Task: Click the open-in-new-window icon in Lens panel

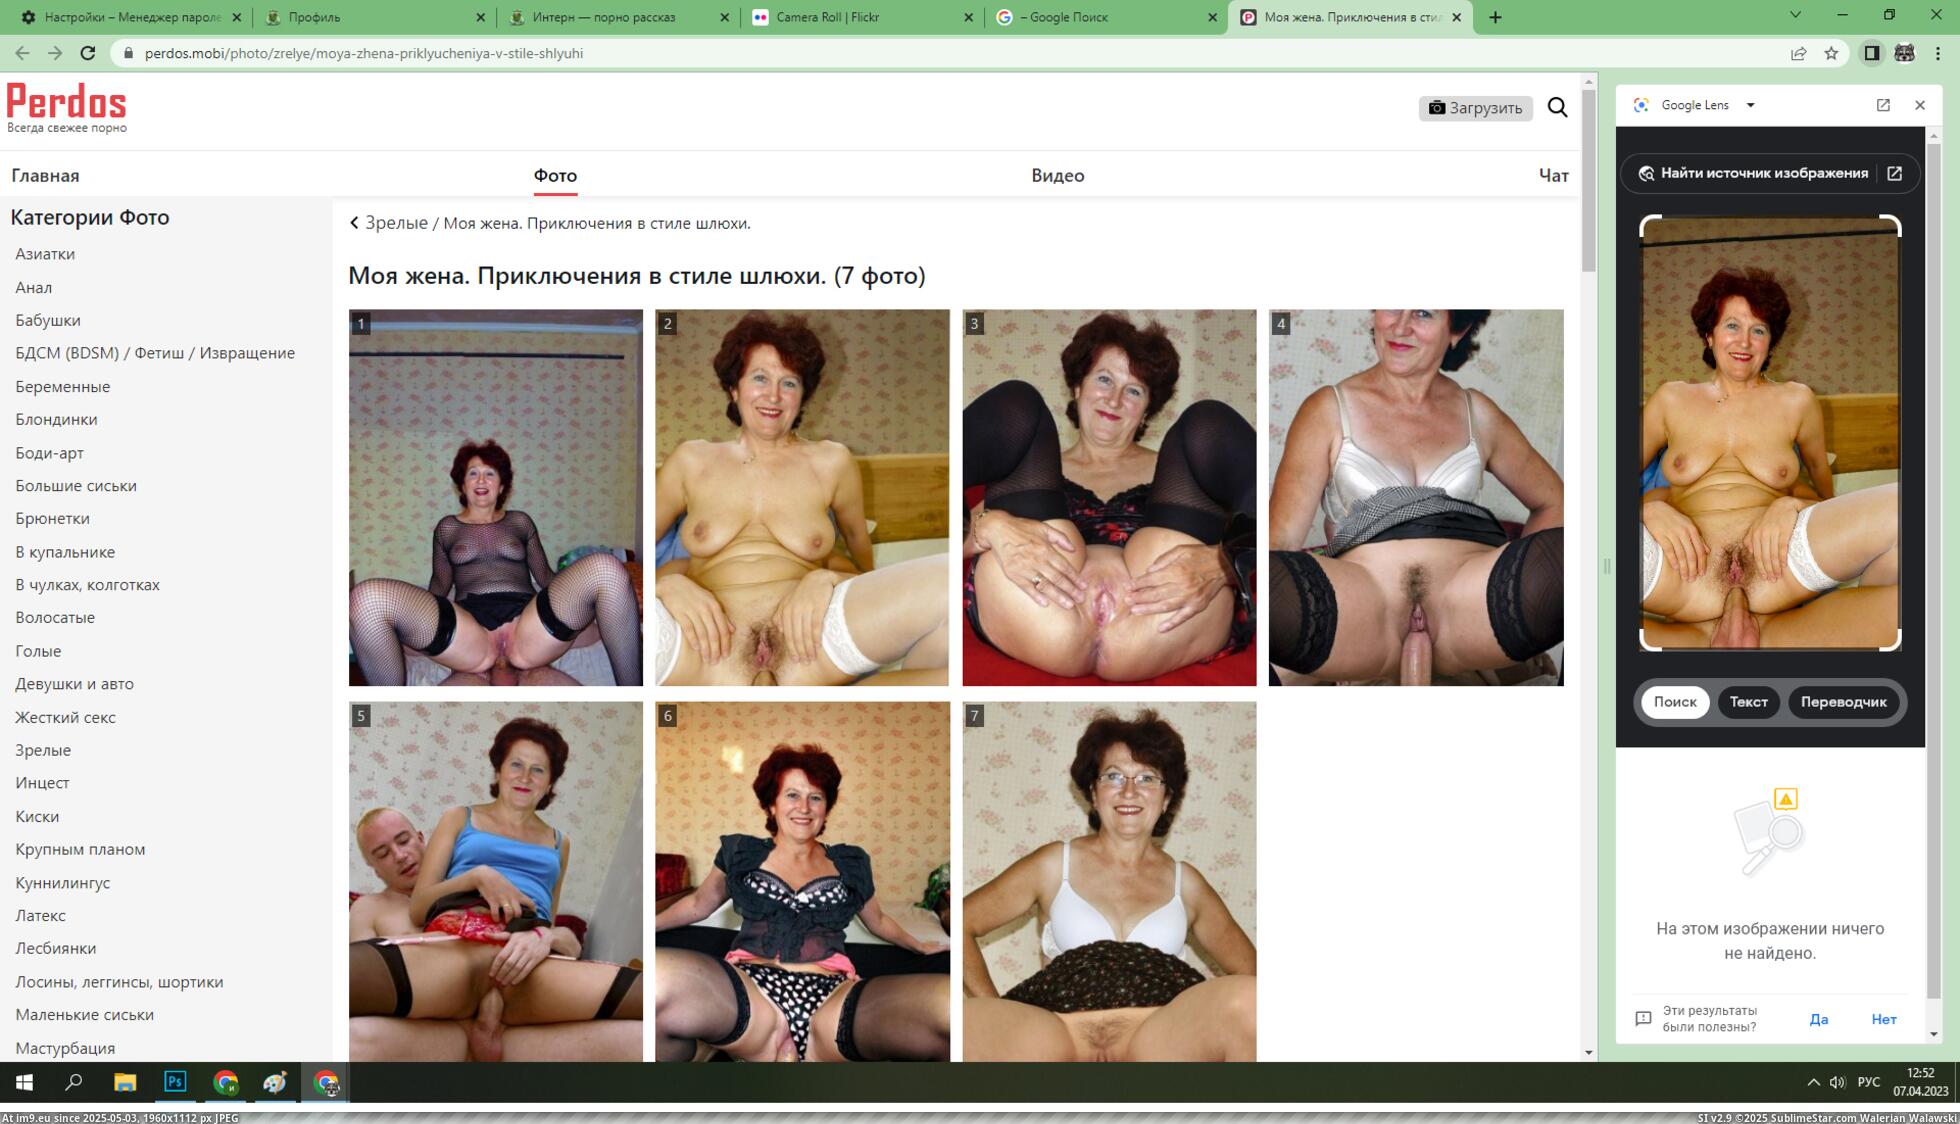Action: [1883, 104]
